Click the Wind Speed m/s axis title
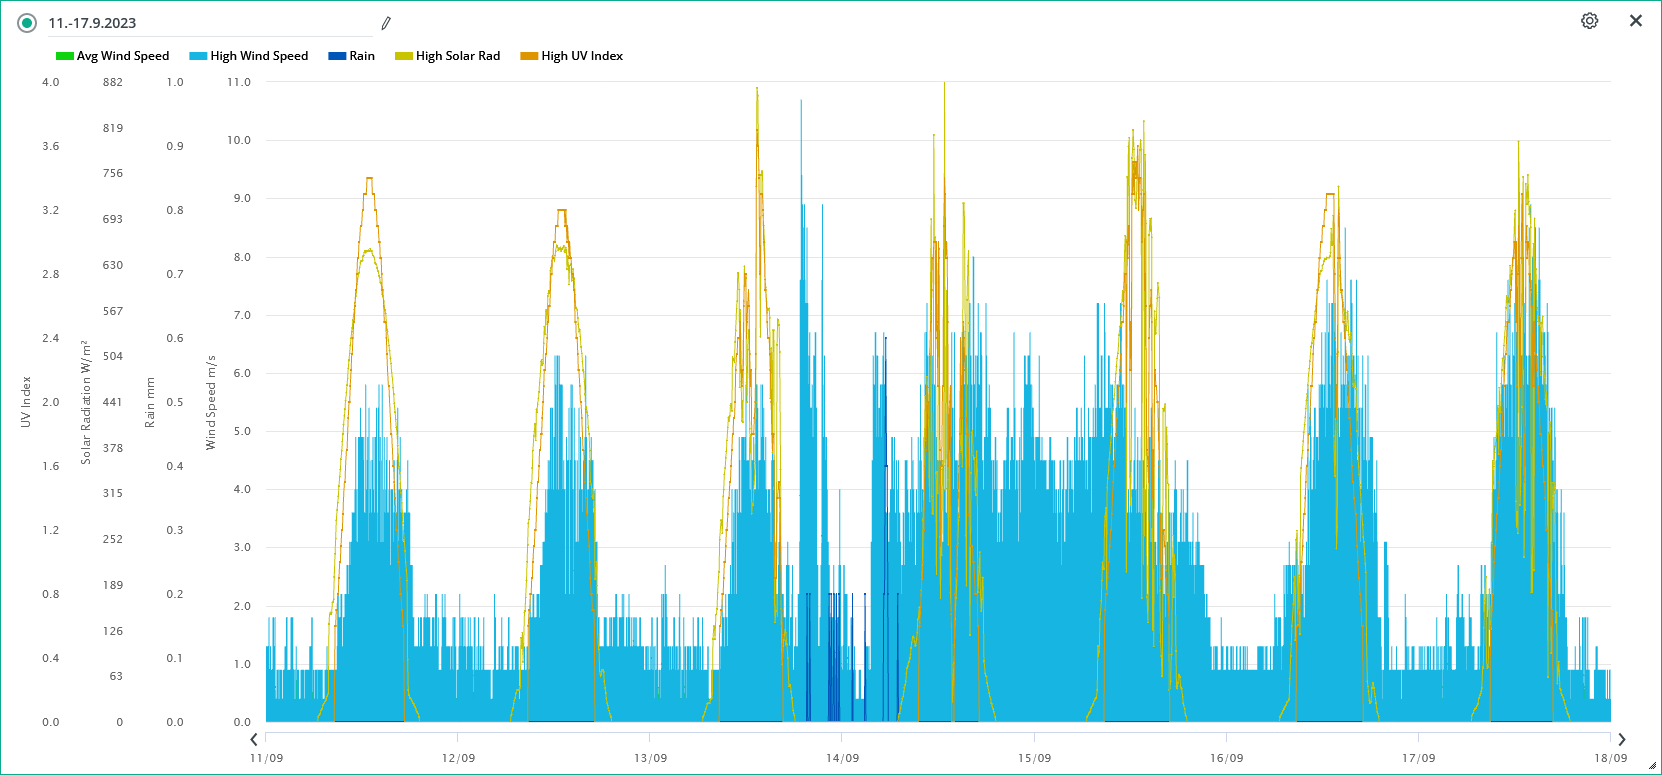 tap(211, 402)
